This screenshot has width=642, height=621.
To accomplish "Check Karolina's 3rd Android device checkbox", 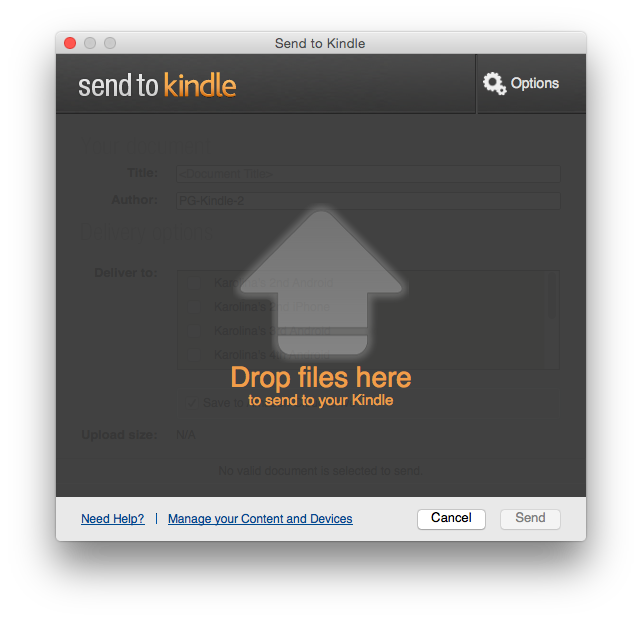I will [194, 330].
